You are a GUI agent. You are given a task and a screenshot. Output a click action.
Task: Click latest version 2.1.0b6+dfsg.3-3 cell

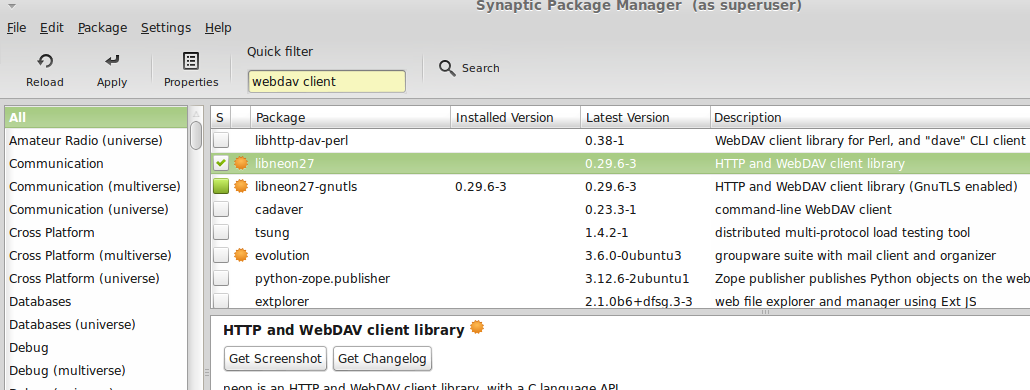coord(638,301)
